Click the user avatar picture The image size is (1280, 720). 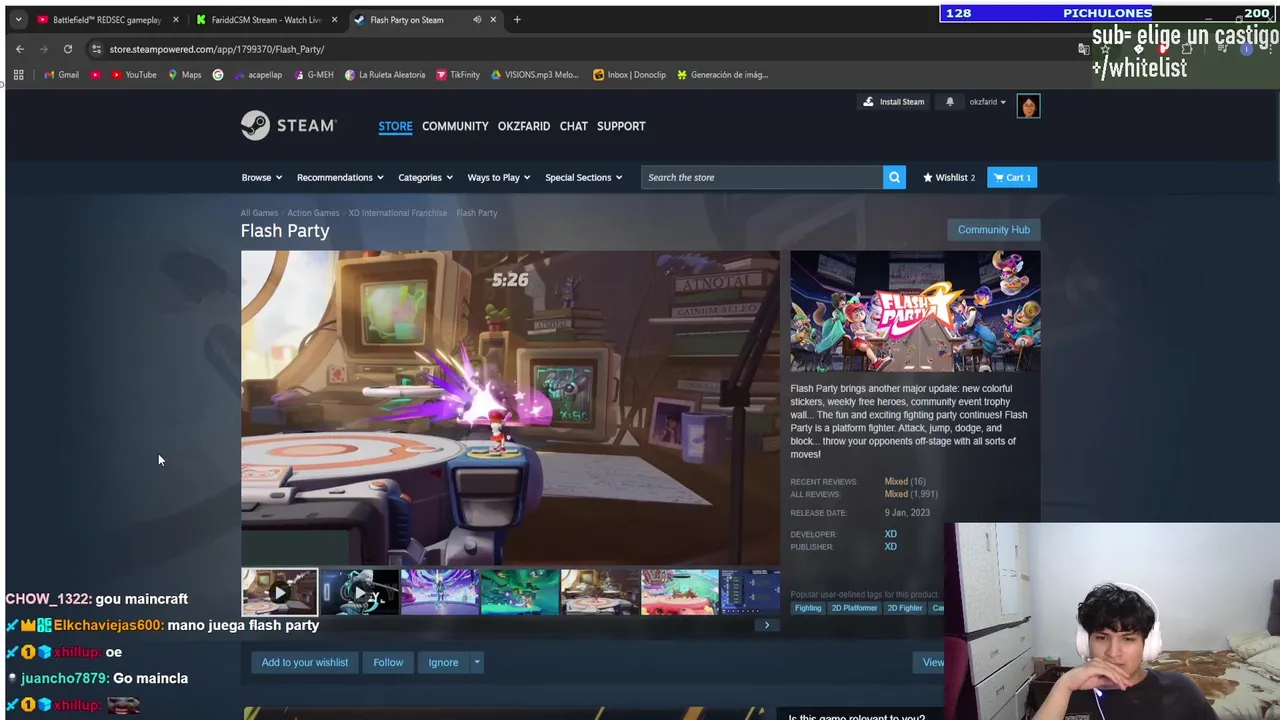(x=1028, y=106)
